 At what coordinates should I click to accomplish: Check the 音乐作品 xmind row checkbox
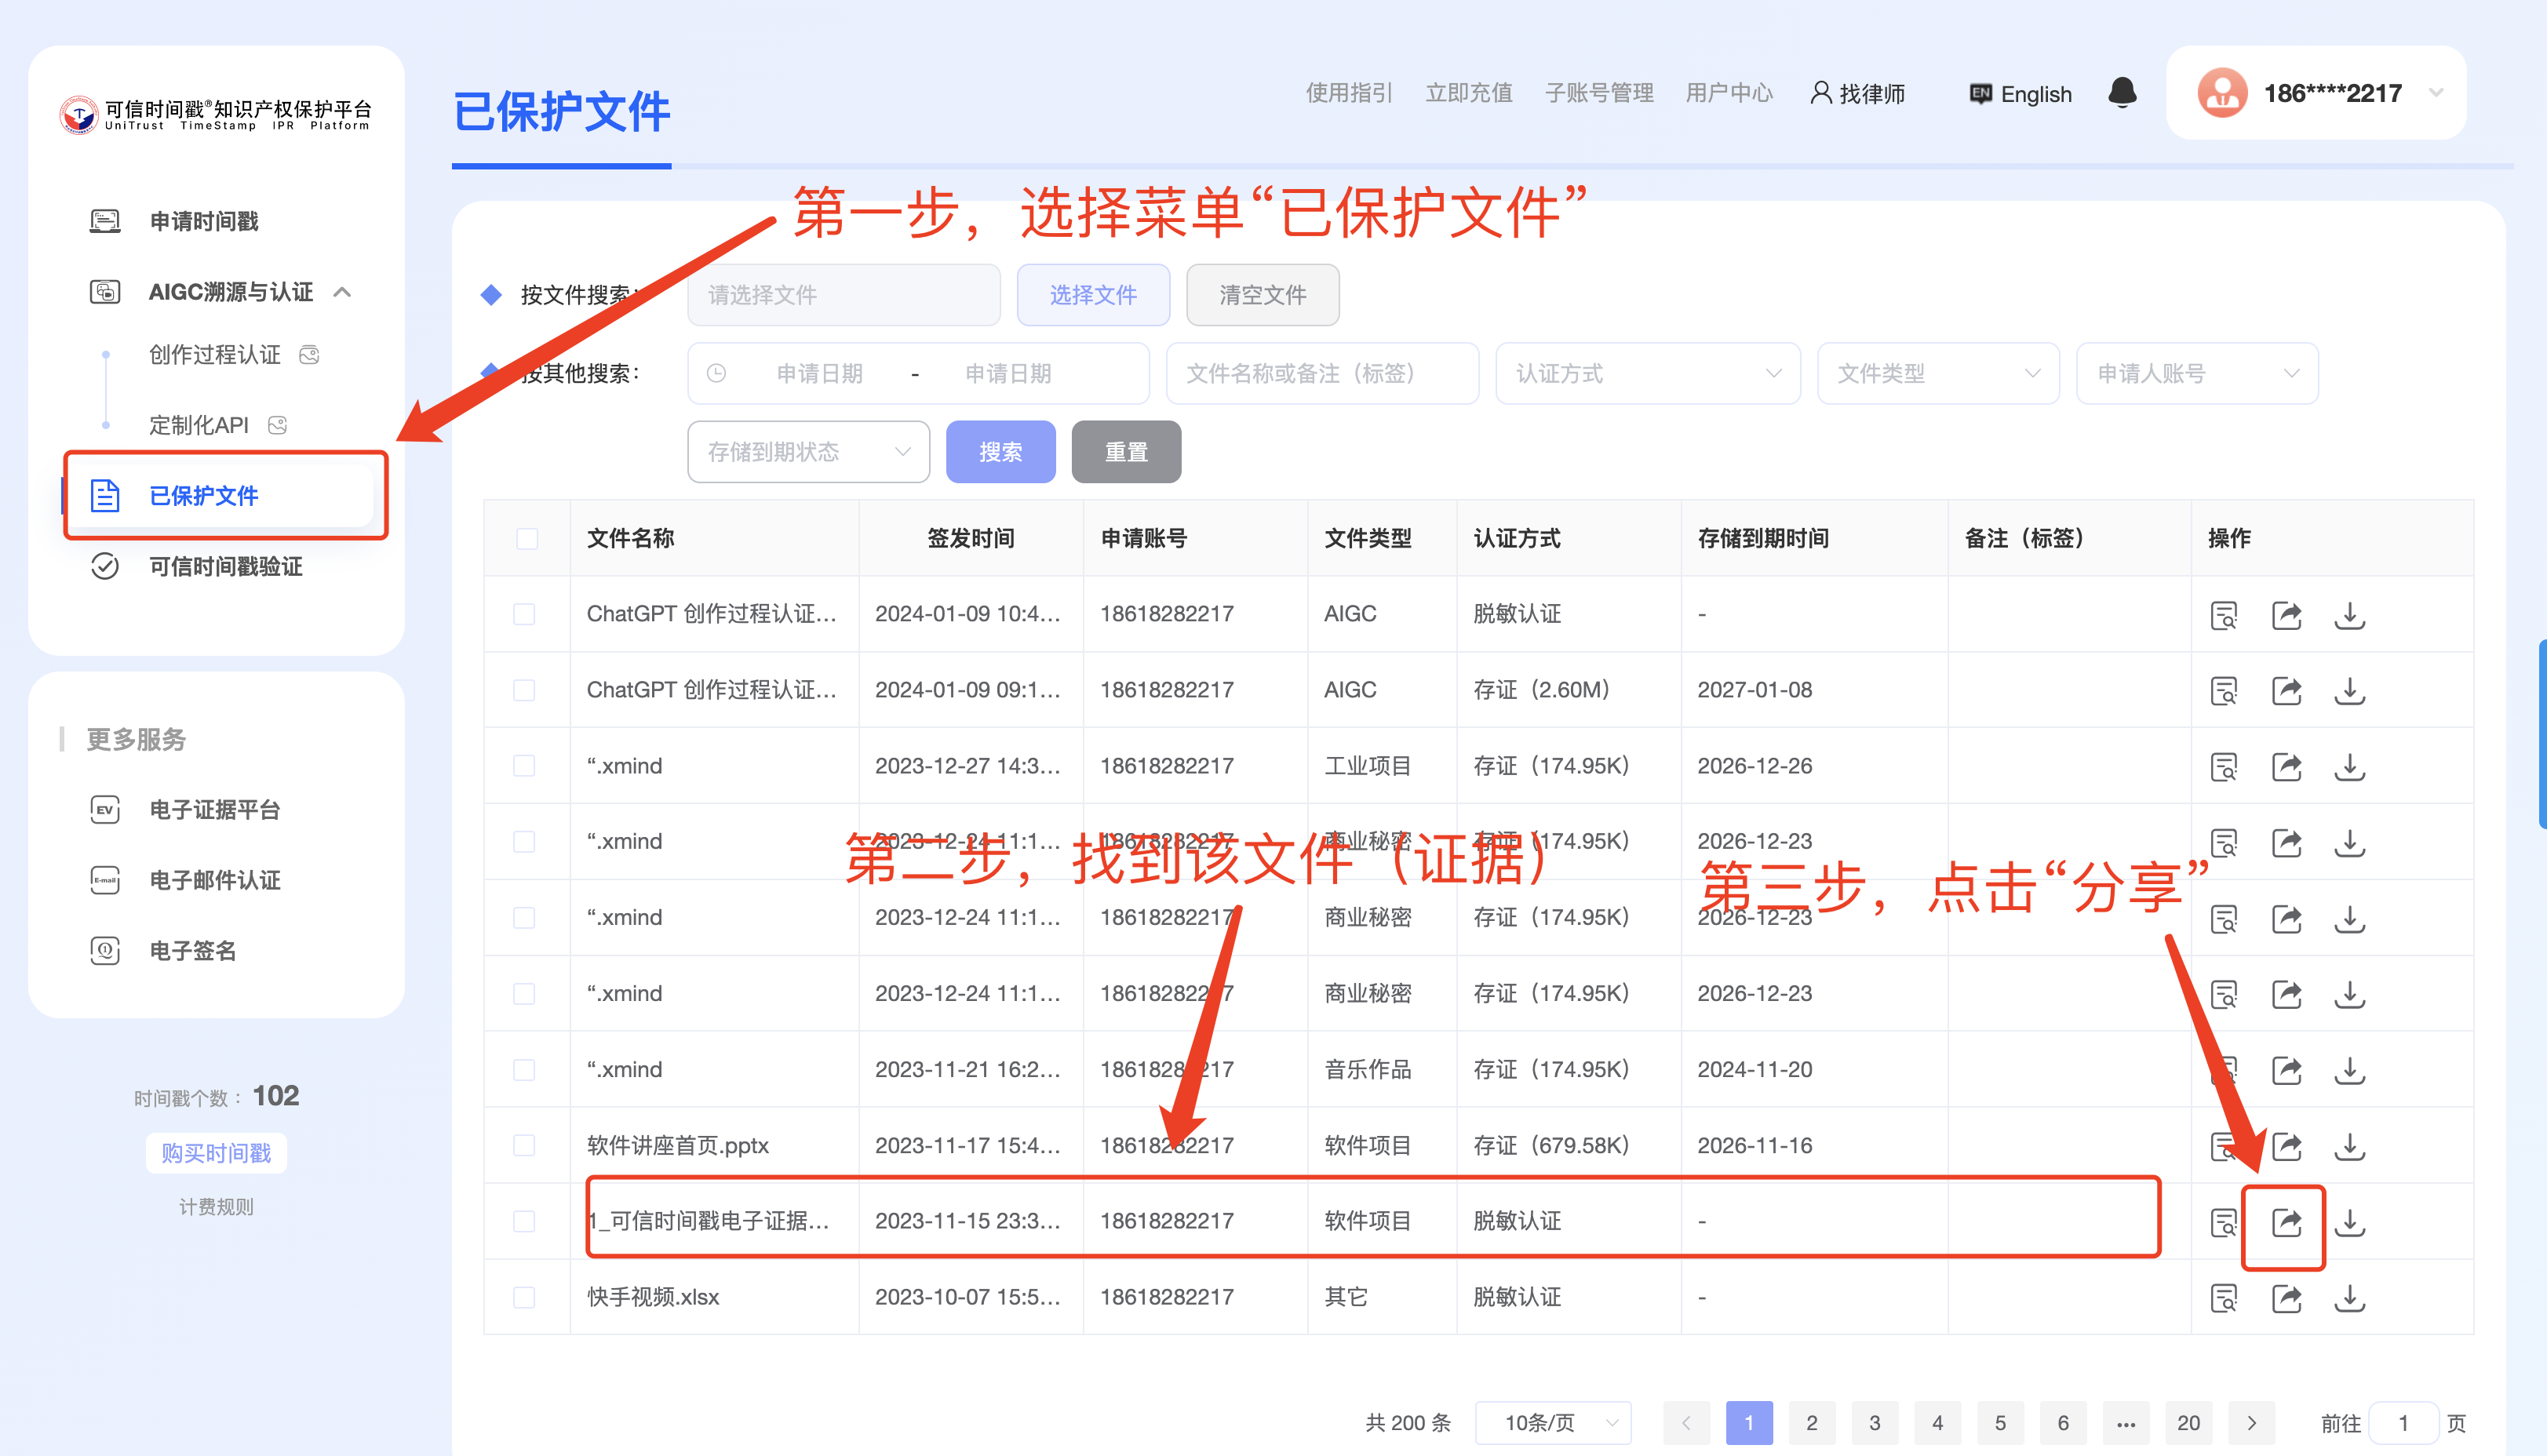[524, 1070]
